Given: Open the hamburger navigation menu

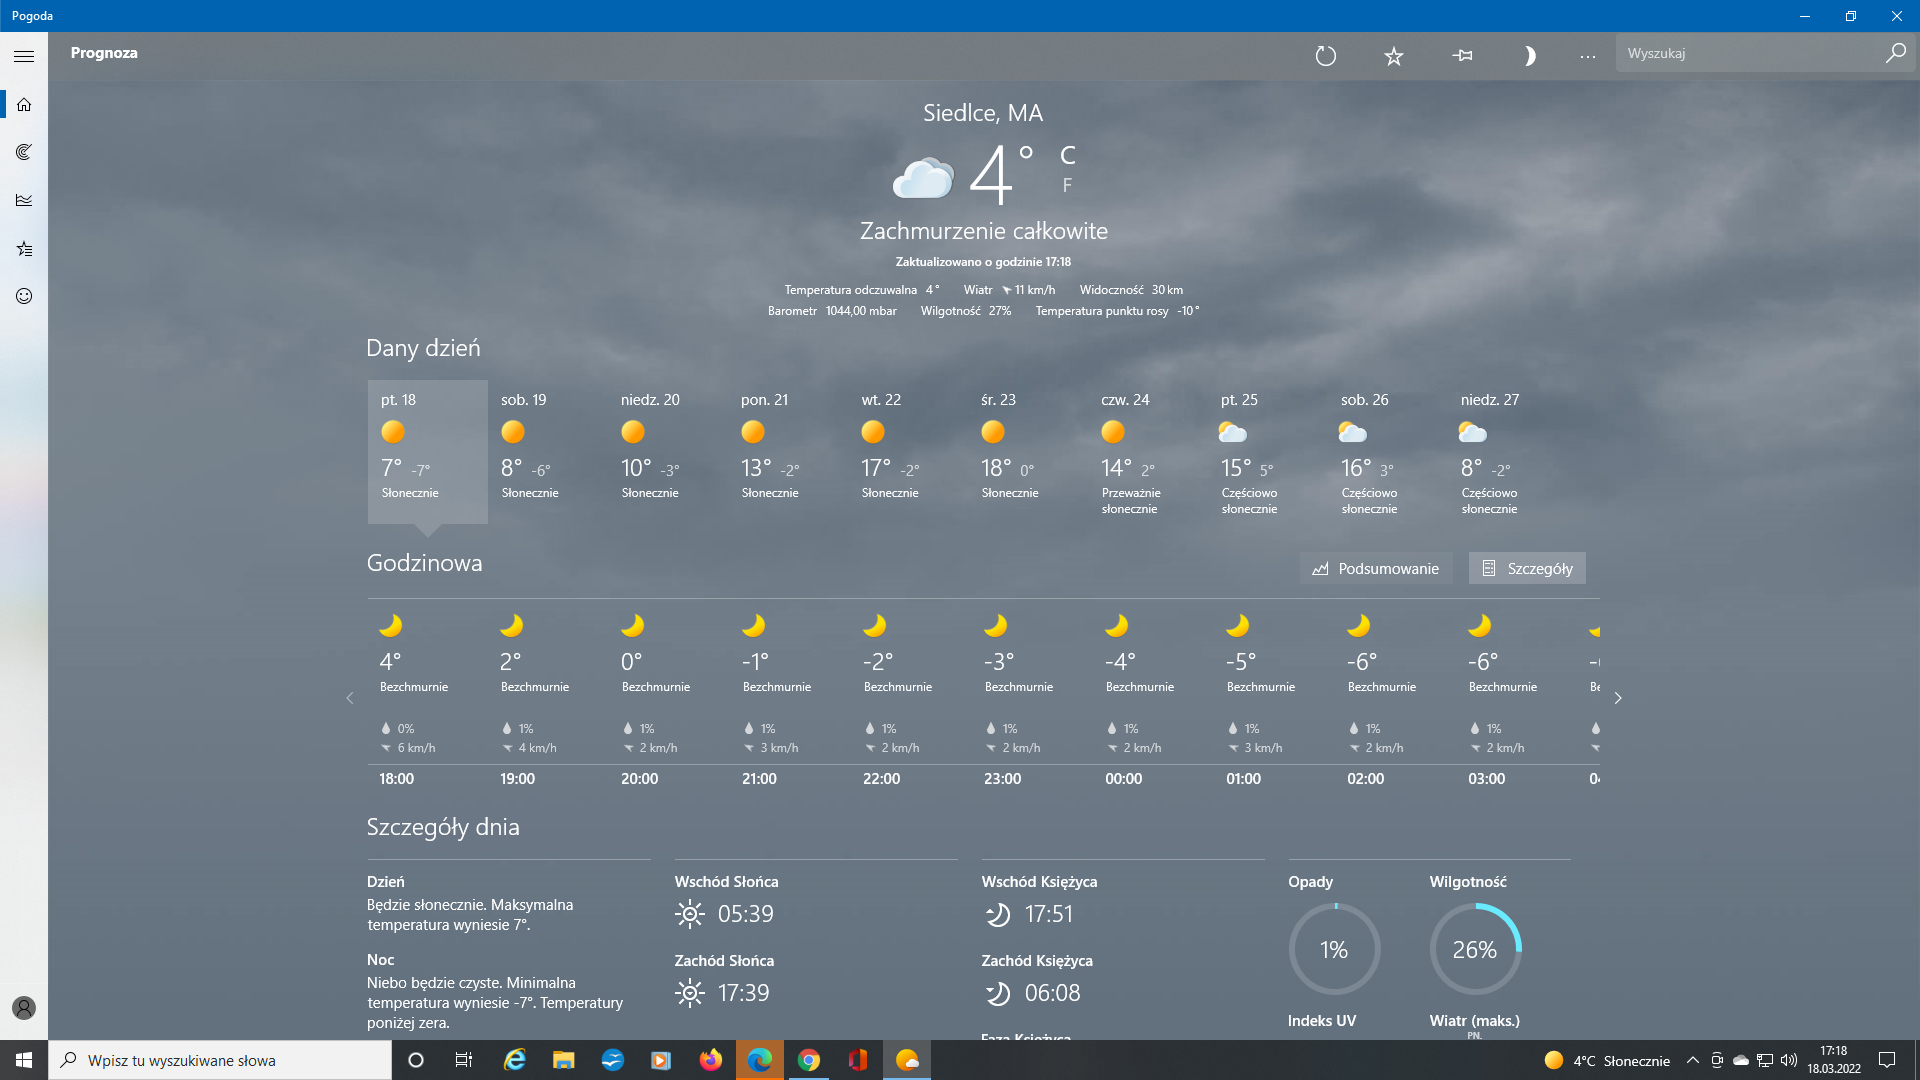Looking at the screenshot, I should tap(24, 56).
